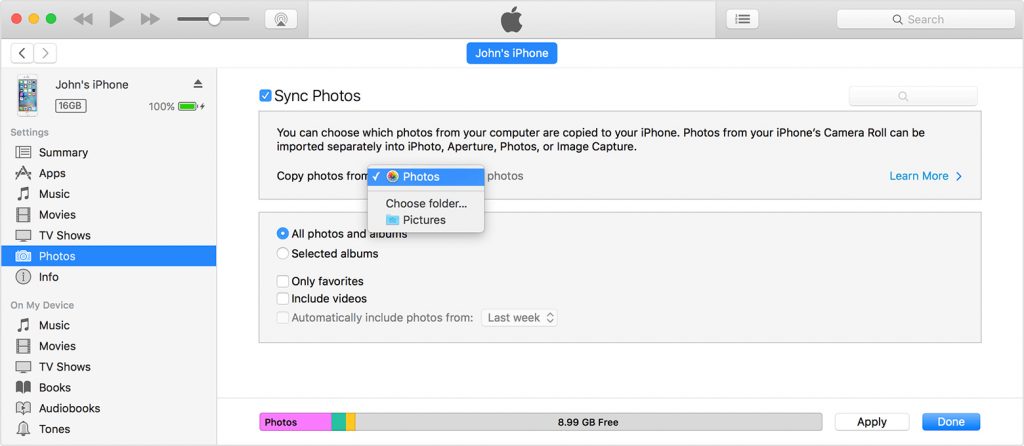Uncheck the Sync Photos checkbox

[x=265, y=96]
